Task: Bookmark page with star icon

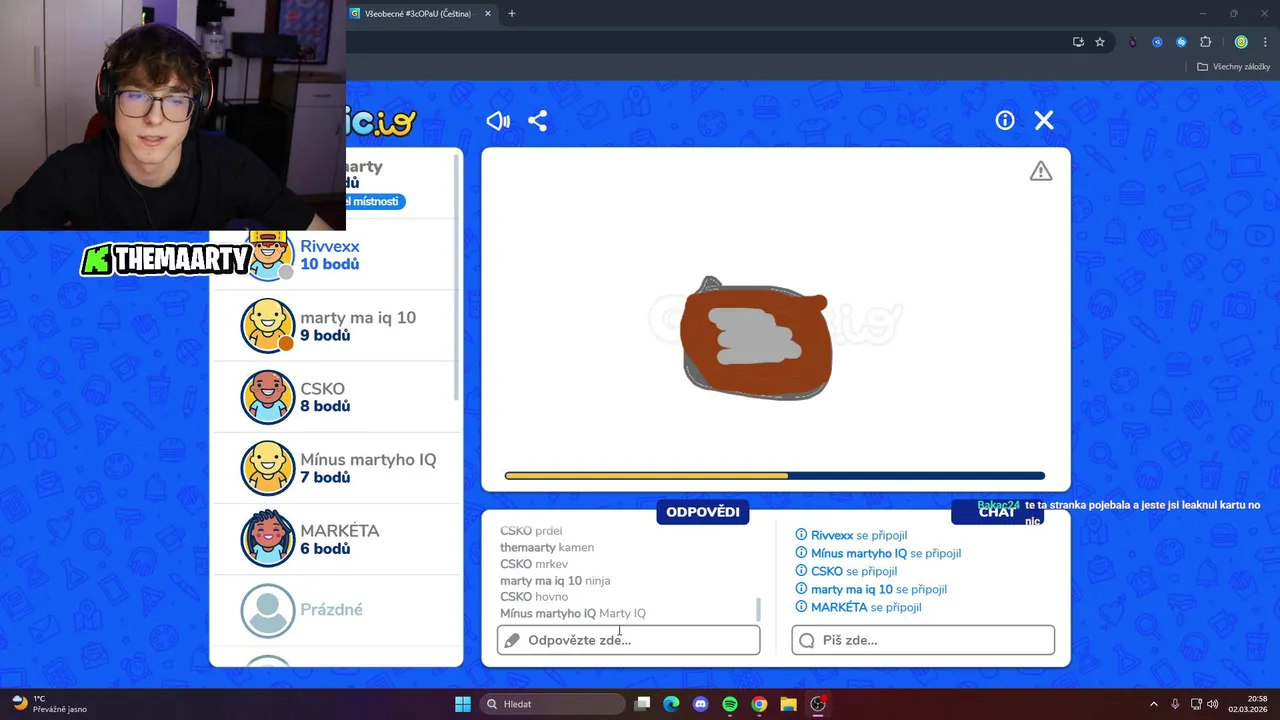Action: (x=1100, y=42)
